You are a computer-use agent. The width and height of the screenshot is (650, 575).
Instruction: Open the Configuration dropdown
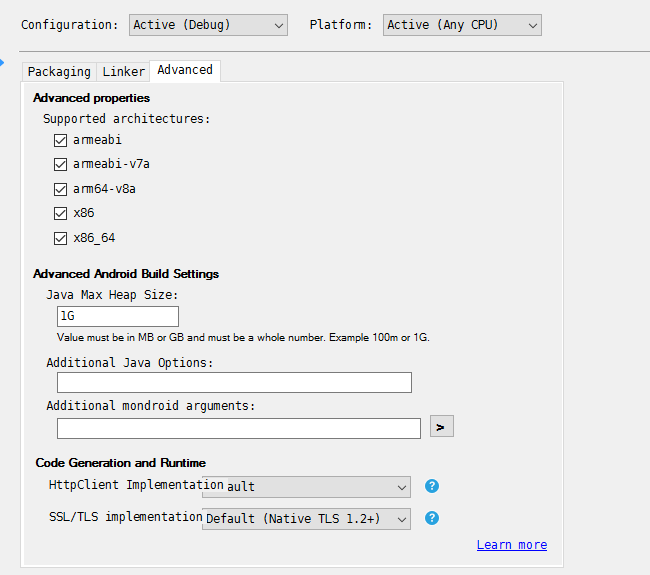coord(208,25)
